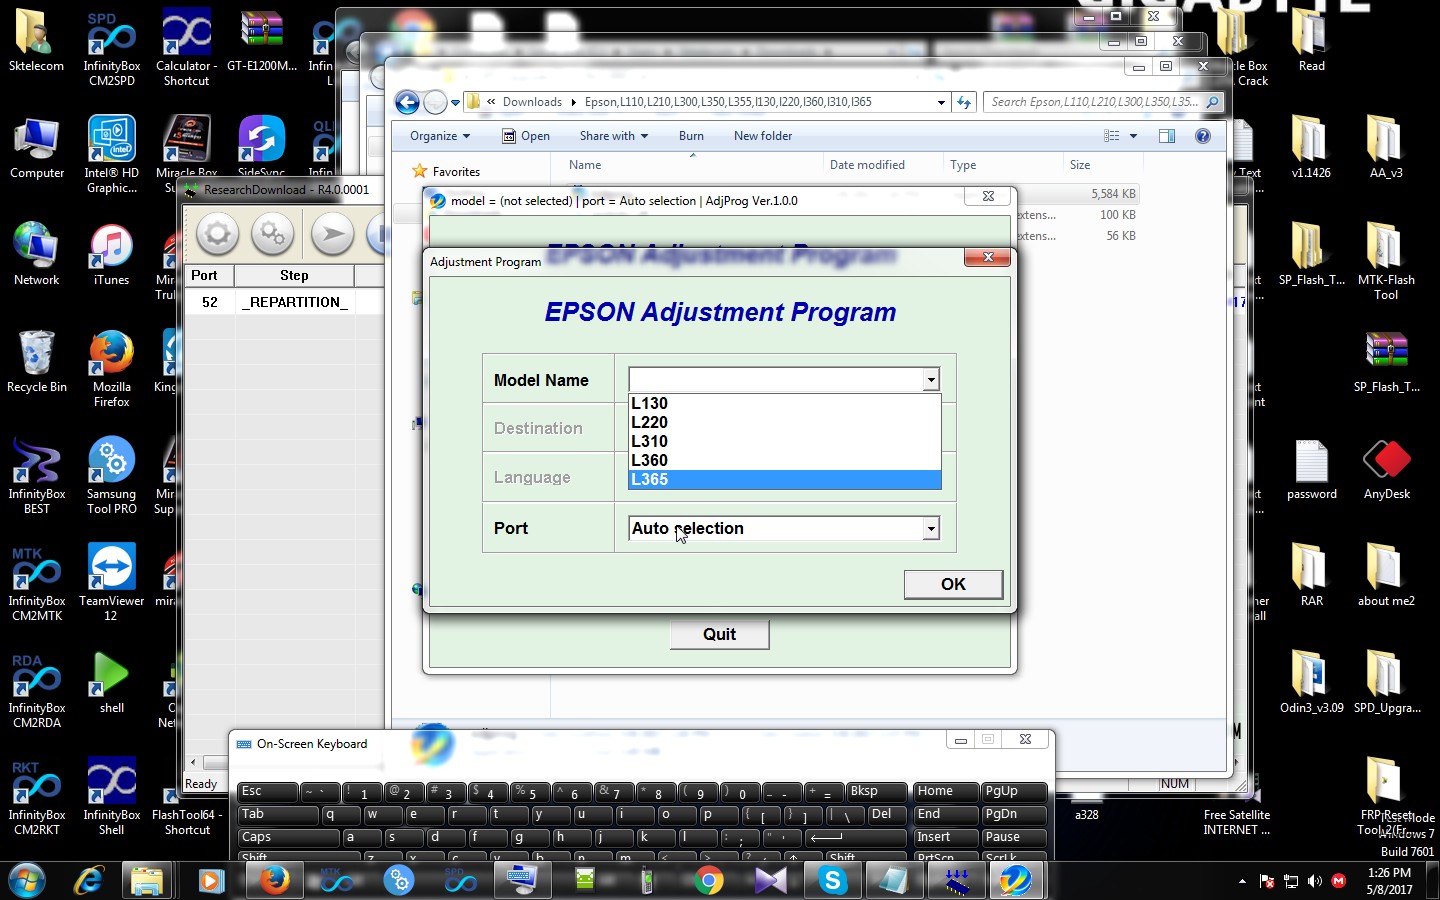This screenshot has width=1440, height=900.
Task: Open Google Chrome from taskbar
Action: click(x=709, y=881)
